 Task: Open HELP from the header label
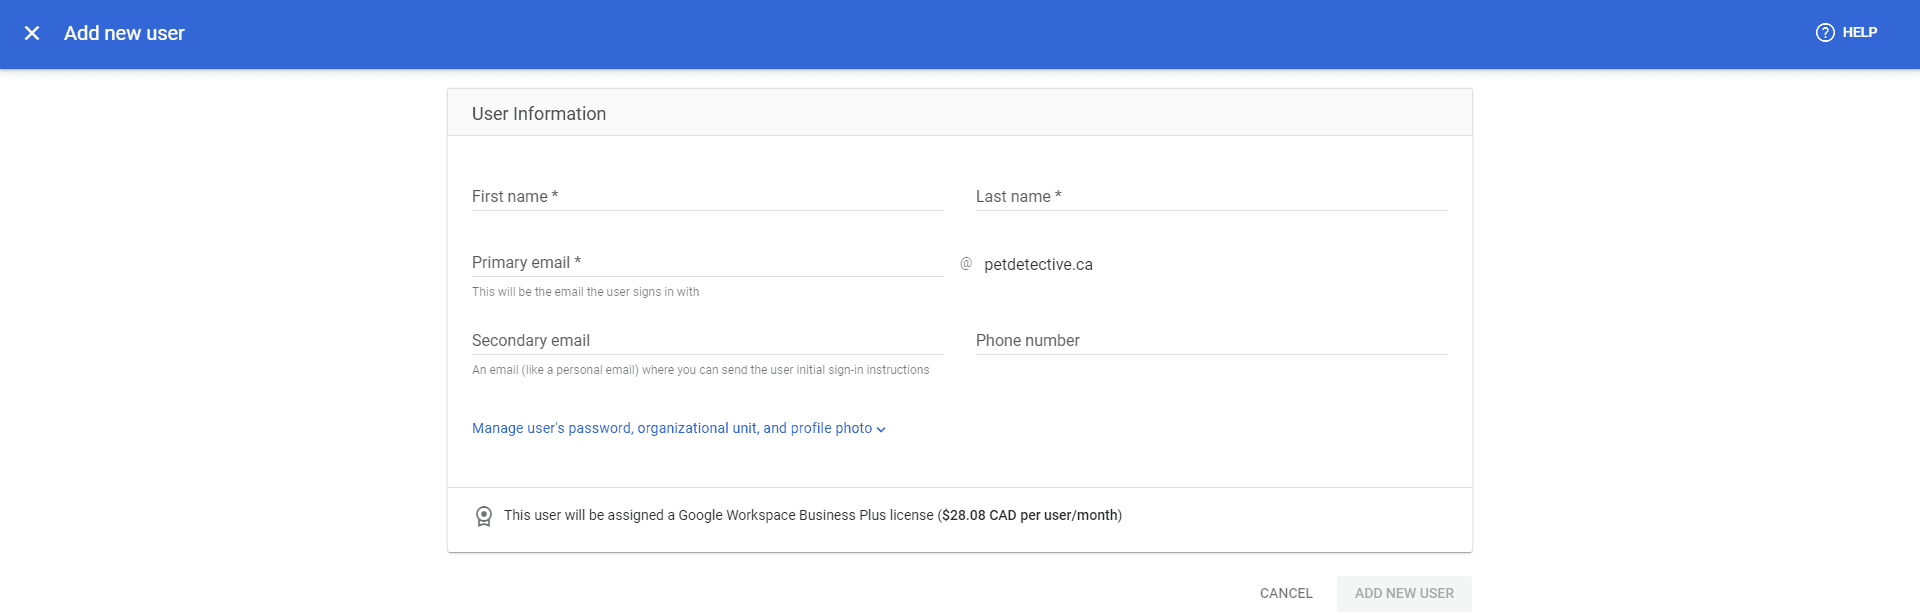click(1859, 32)
